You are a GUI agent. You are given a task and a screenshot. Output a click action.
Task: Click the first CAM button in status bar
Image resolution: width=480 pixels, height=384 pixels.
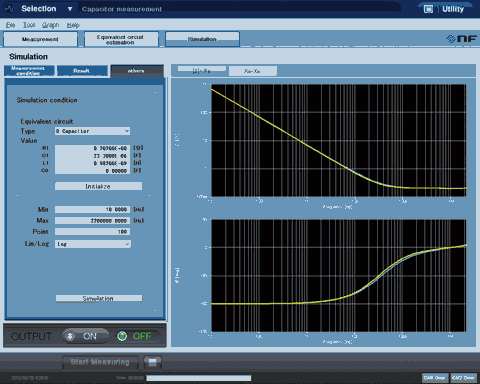pos(435,378)
